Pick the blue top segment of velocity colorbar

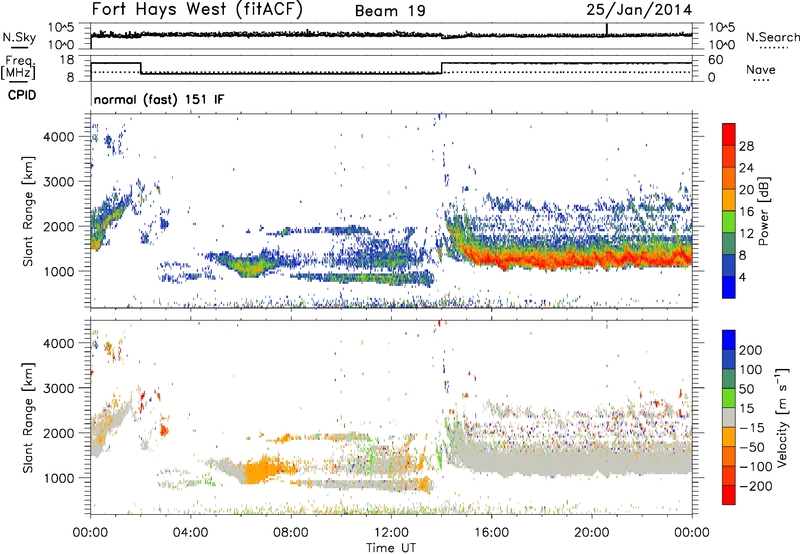[x=729, y=340]
